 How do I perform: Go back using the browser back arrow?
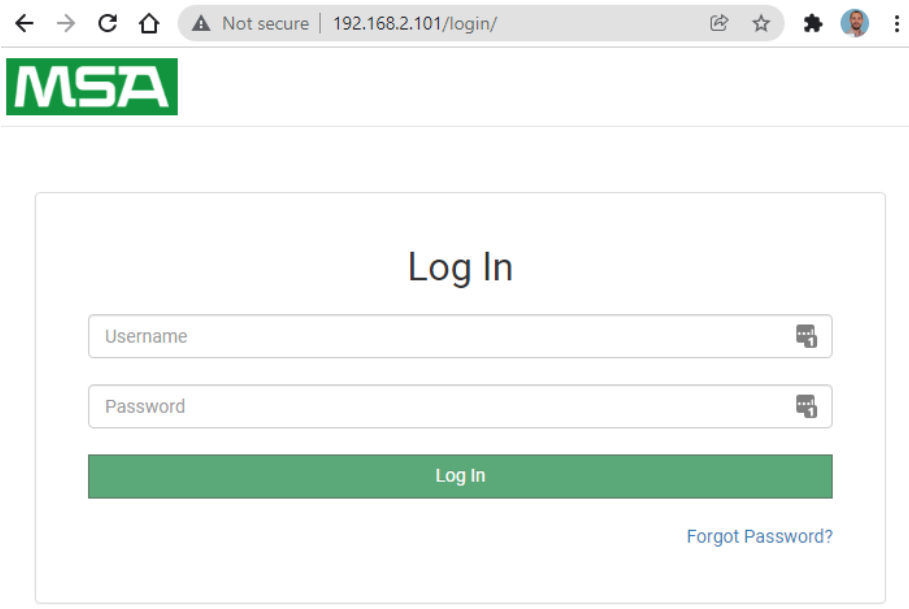click(24, 23)
